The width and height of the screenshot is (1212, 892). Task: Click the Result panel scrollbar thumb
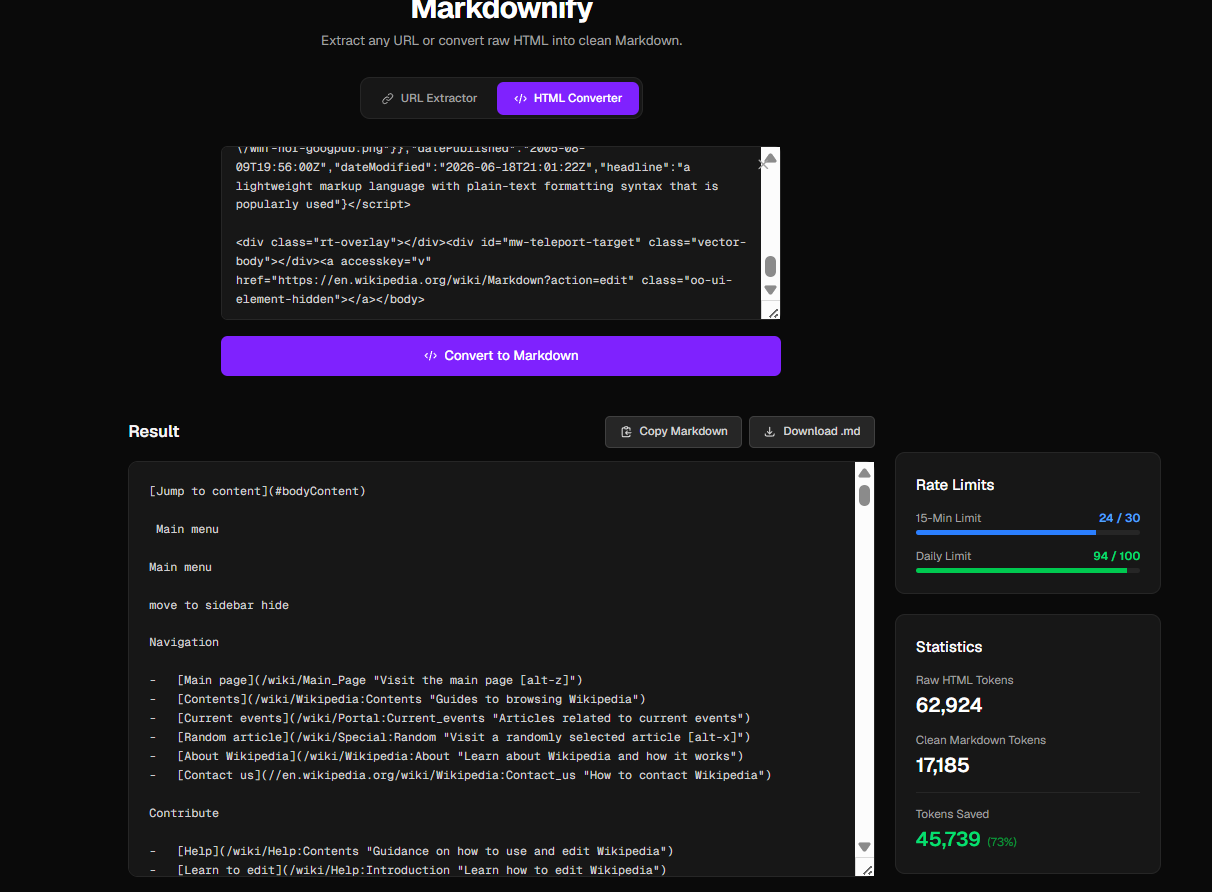[x=865, y=496]
